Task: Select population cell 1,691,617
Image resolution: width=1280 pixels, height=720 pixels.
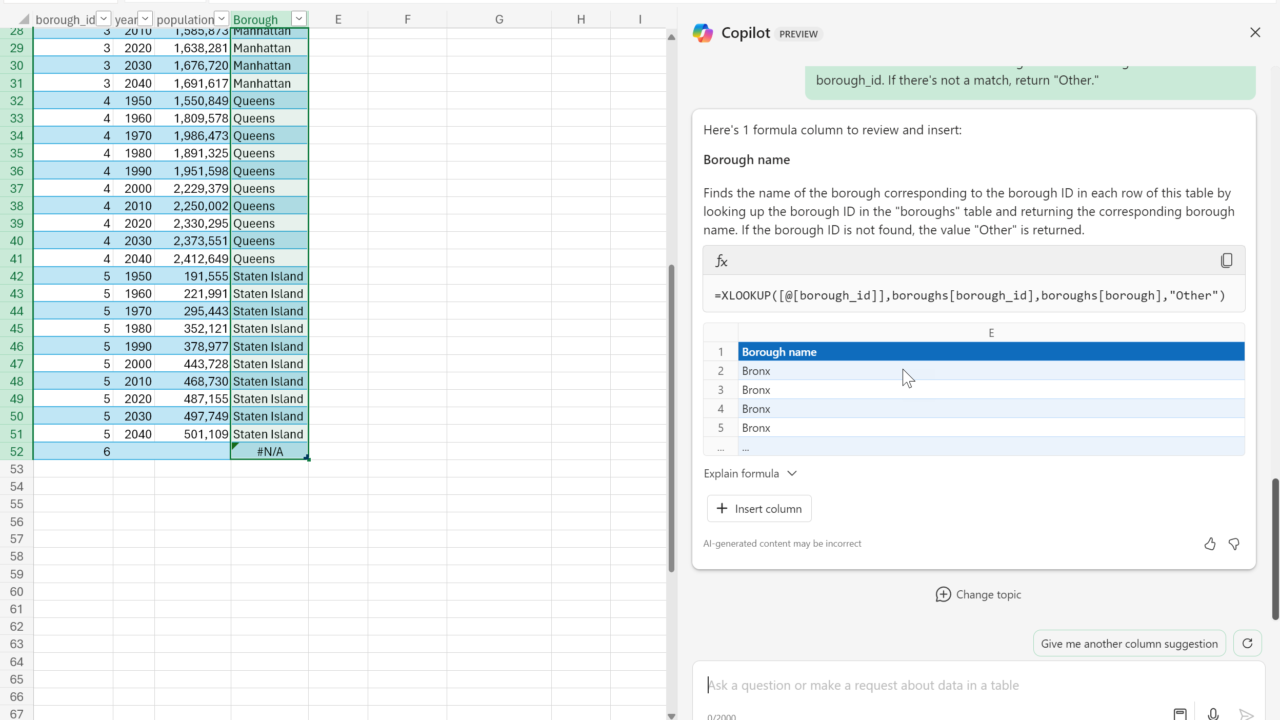Action: tap(192, 83)
